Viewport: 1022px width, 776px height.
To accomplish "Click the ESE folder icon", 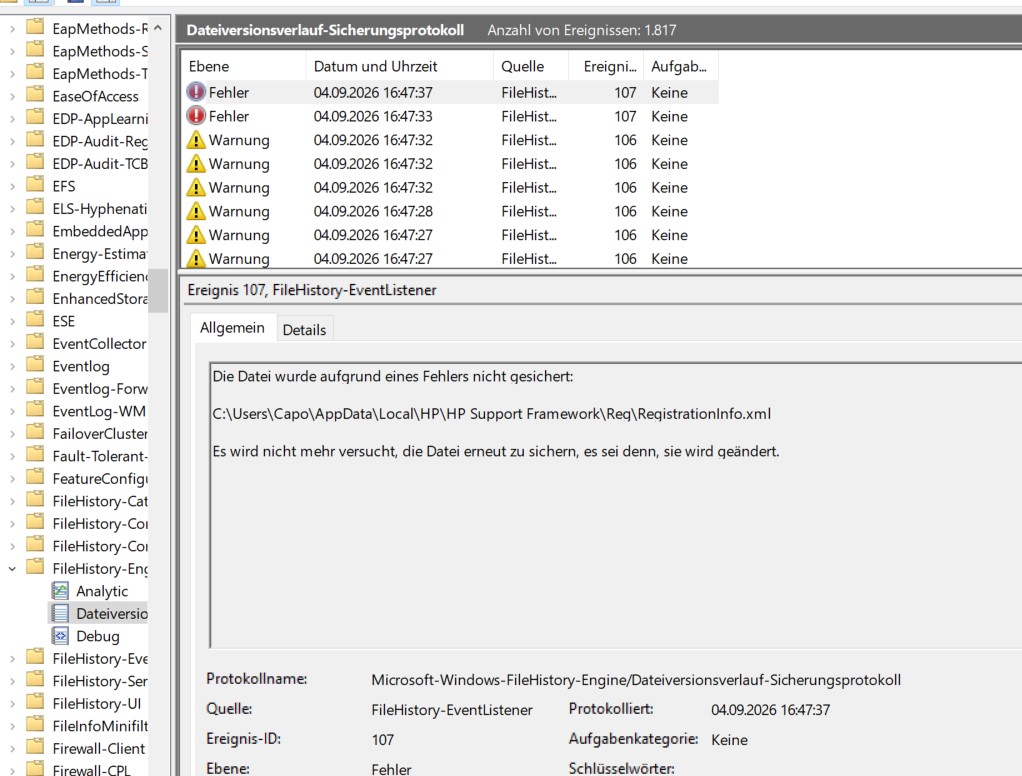I will 35,321.
